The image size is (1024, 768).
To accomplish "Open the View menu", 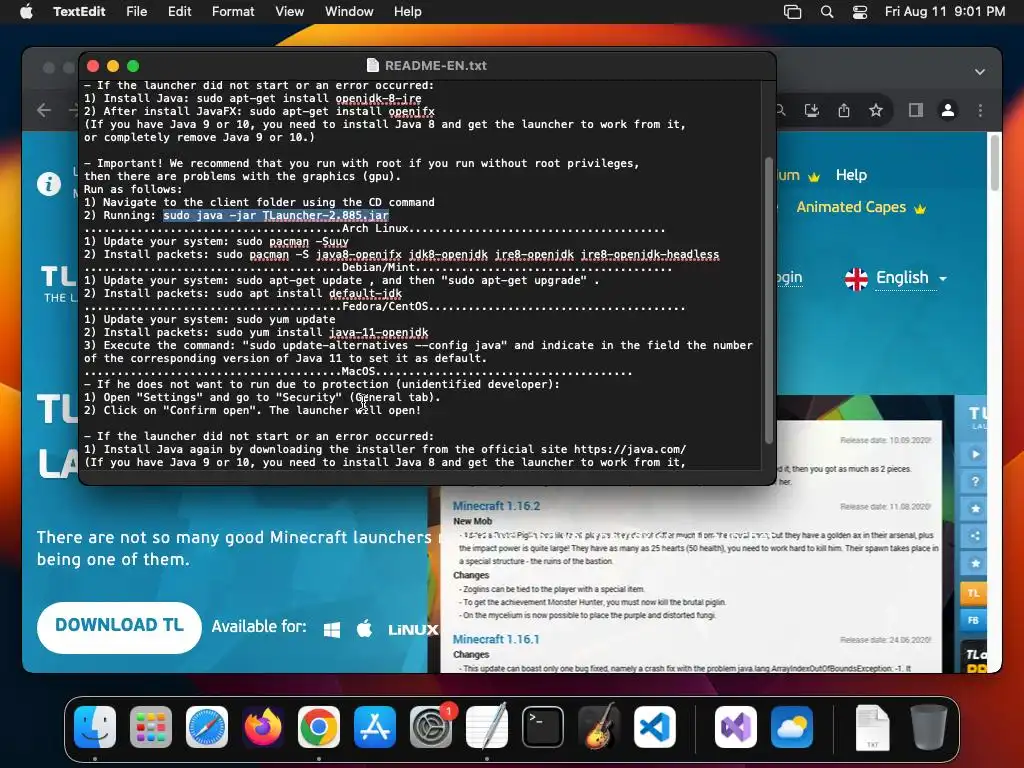I will click(289, 12).
